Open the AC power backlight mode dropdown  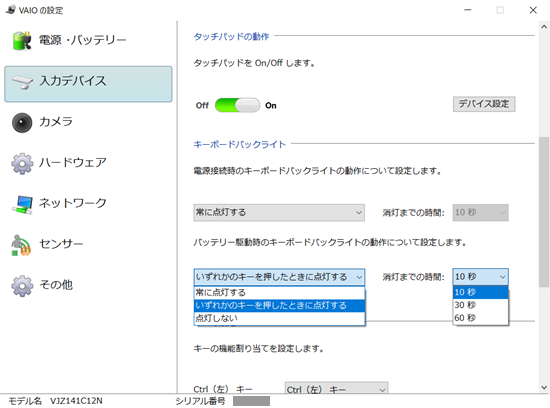point(279,213)
